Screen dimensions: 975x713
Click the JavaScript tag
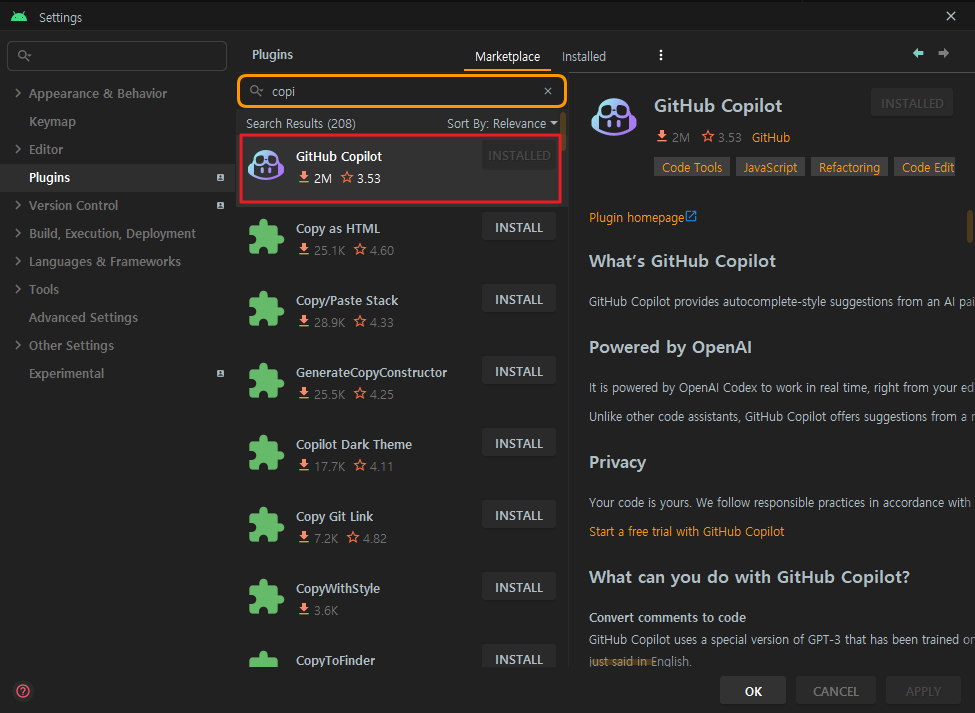pyautogui.click(x=770, y=167)
